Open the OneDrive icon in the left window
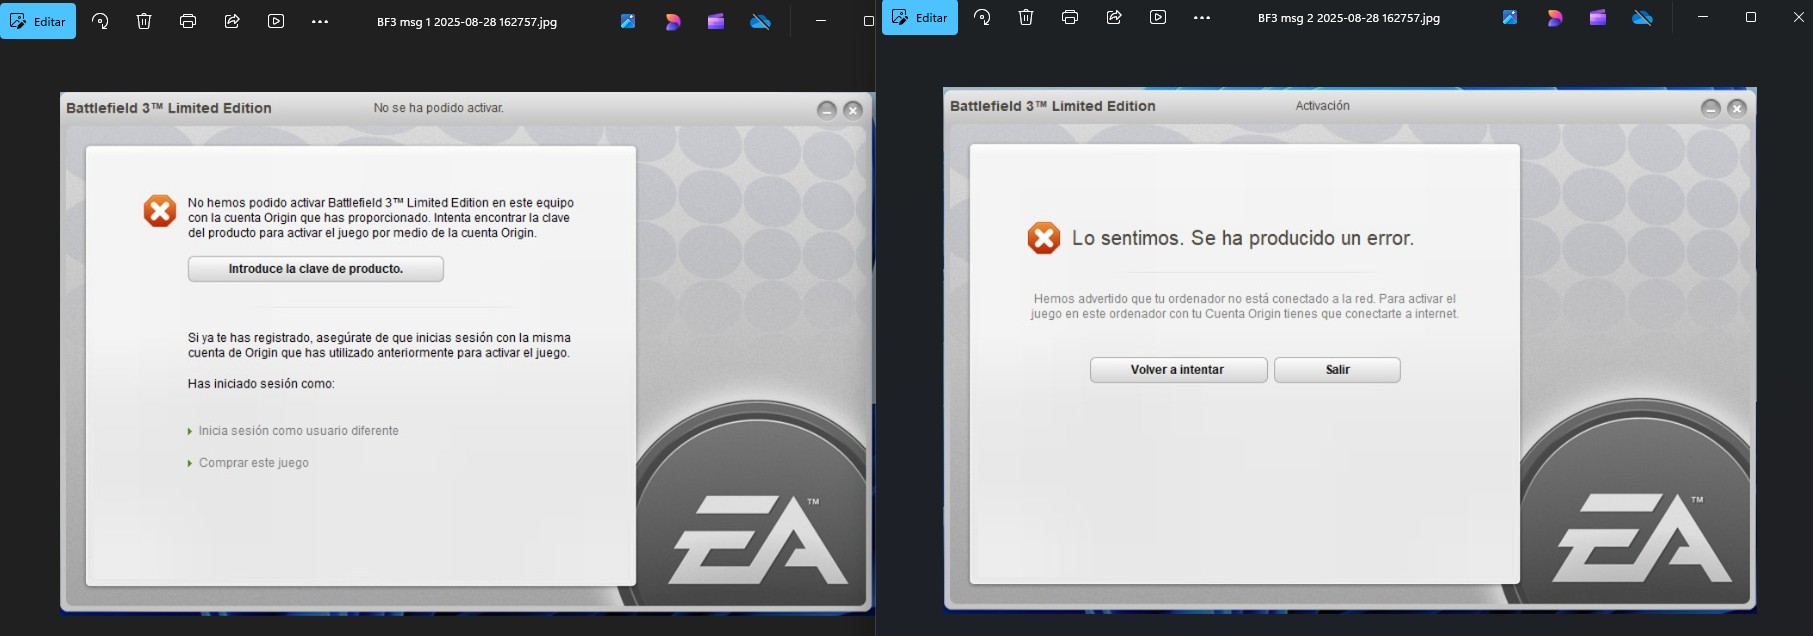 coord(760,21)
